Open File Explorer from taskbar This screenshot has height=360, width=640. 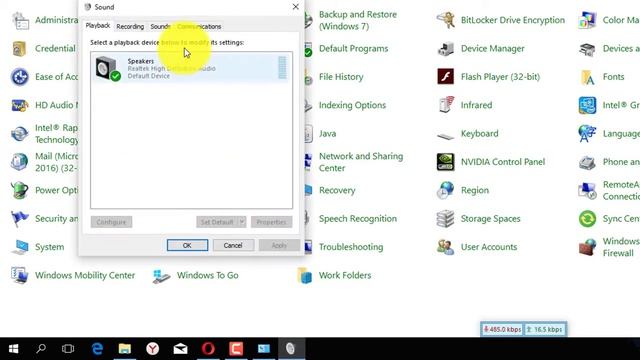pos(124,349)
